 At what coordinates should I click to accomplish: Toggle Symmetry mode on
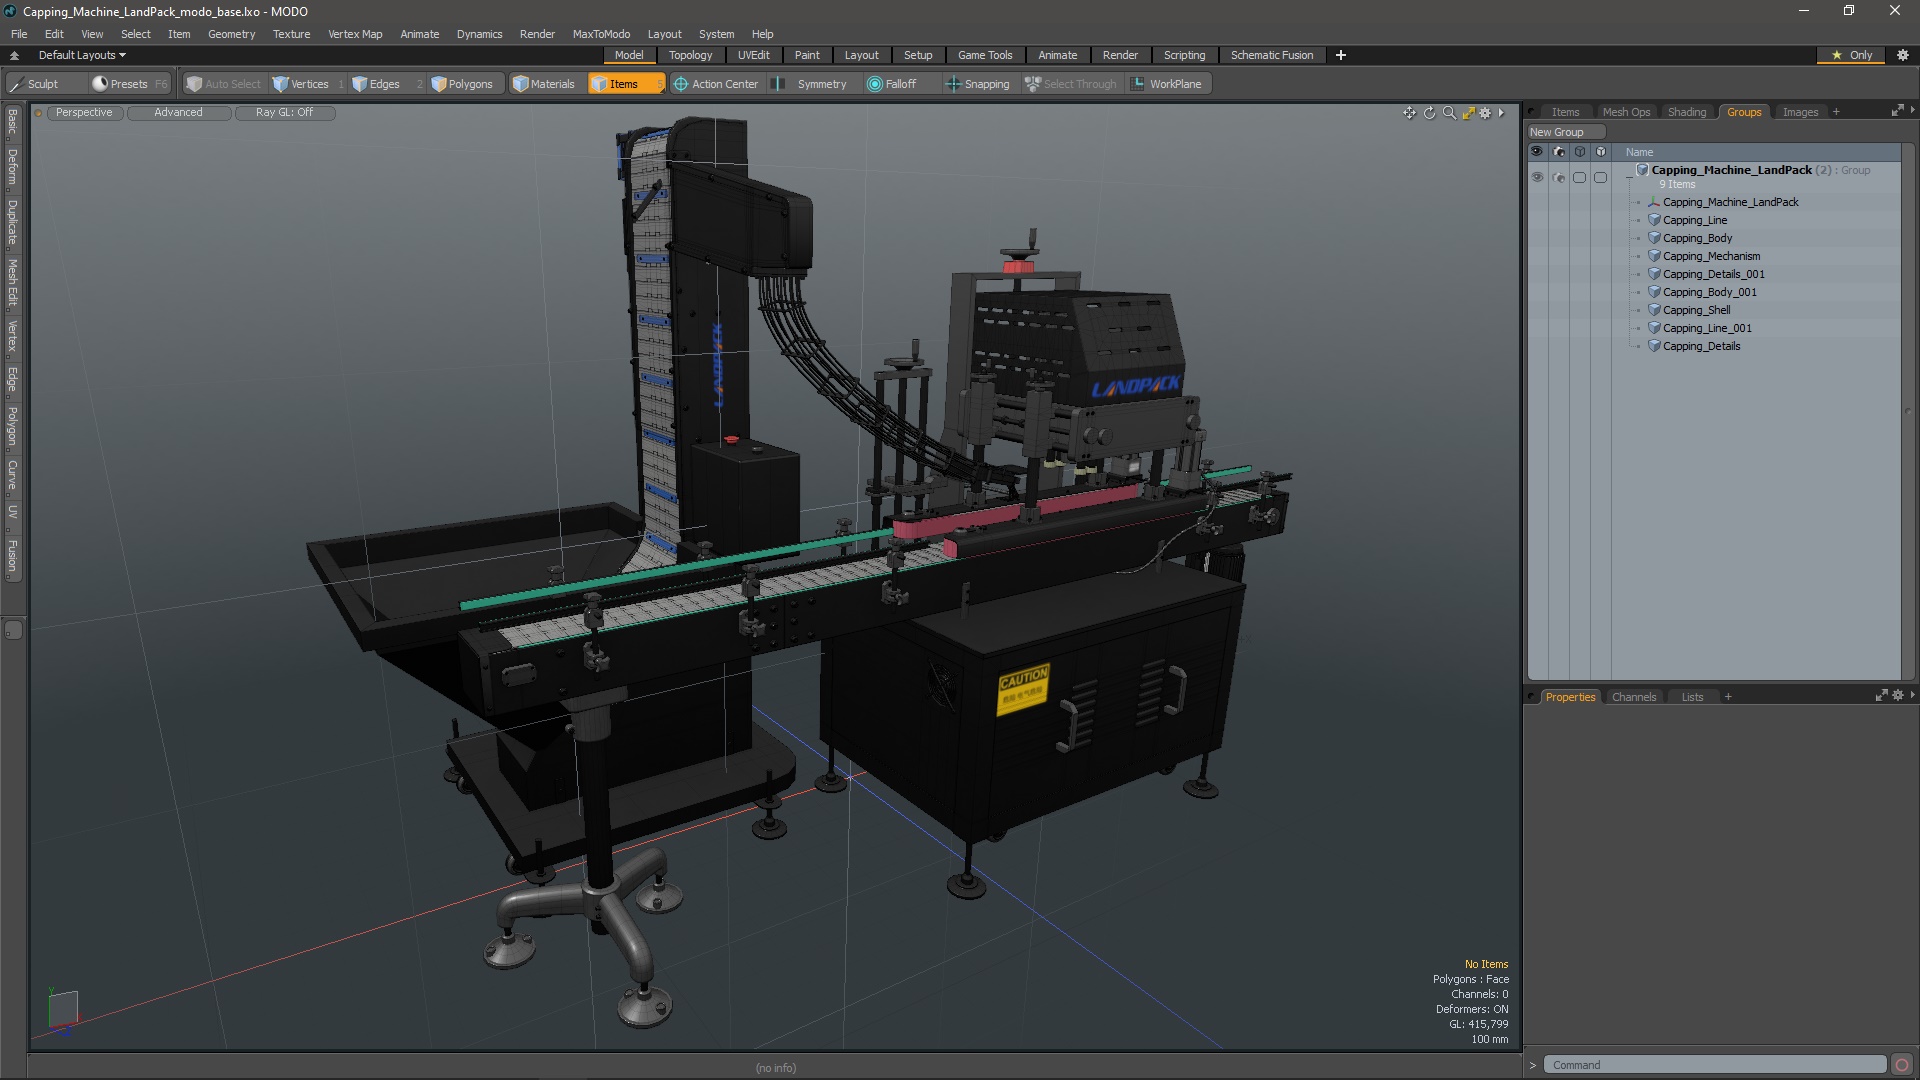pyautogui.click(x=810, y=84)
